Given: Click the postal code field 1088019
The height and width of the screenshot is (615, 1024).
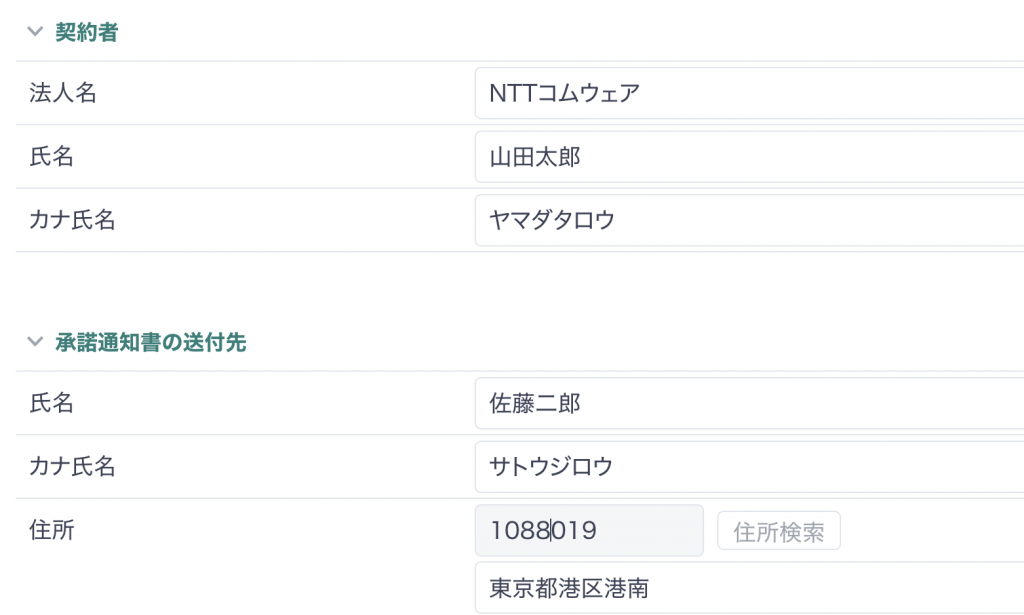Looking at the screenshot, I should click(589, 530).
